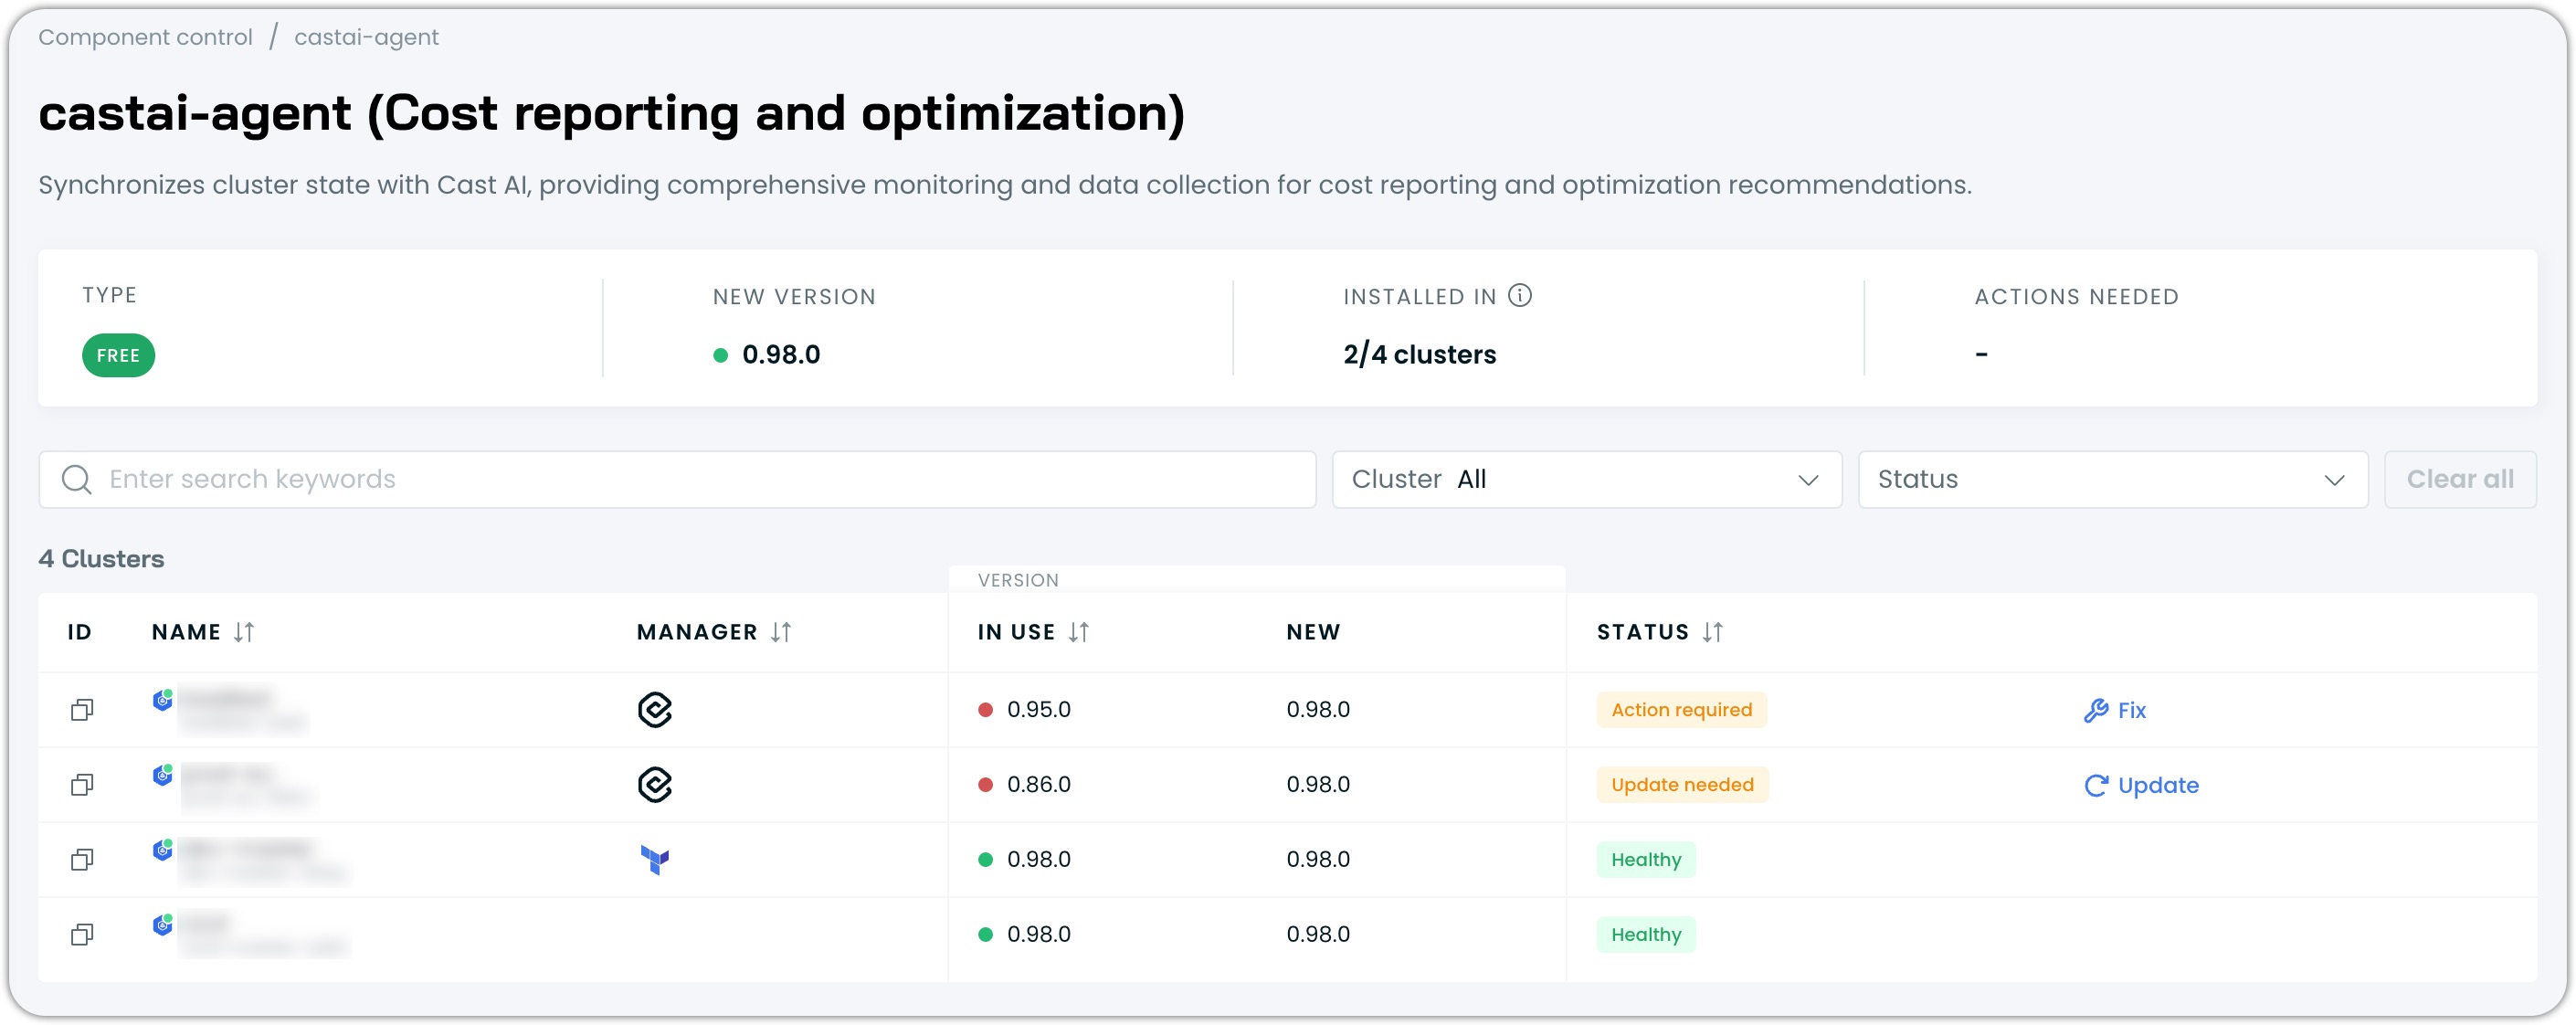Click the Action required status badge
The height and width of the screenshot is (1025, 2576).
click(x=1681, y=710)
